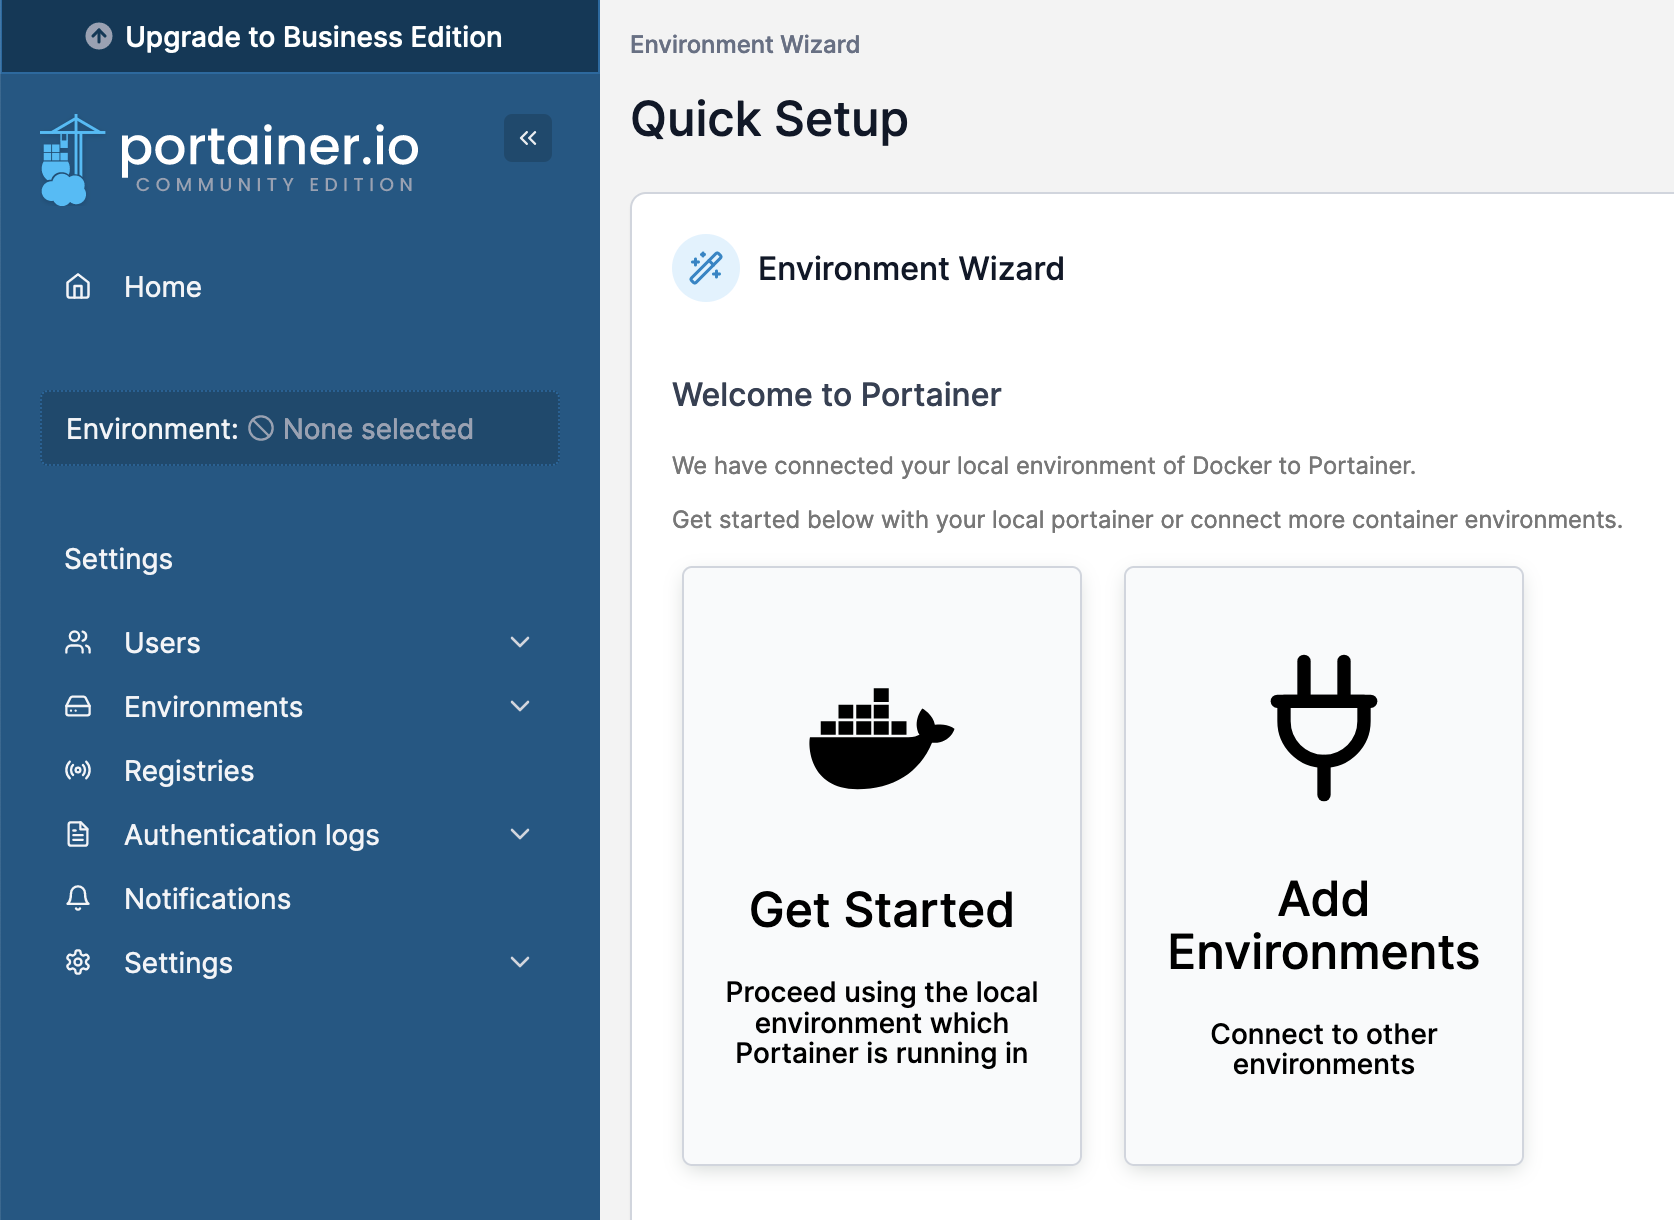Click the None selected crossed-circle icon
Viewport: 1674px width, 1220px height.
(261, 428)
